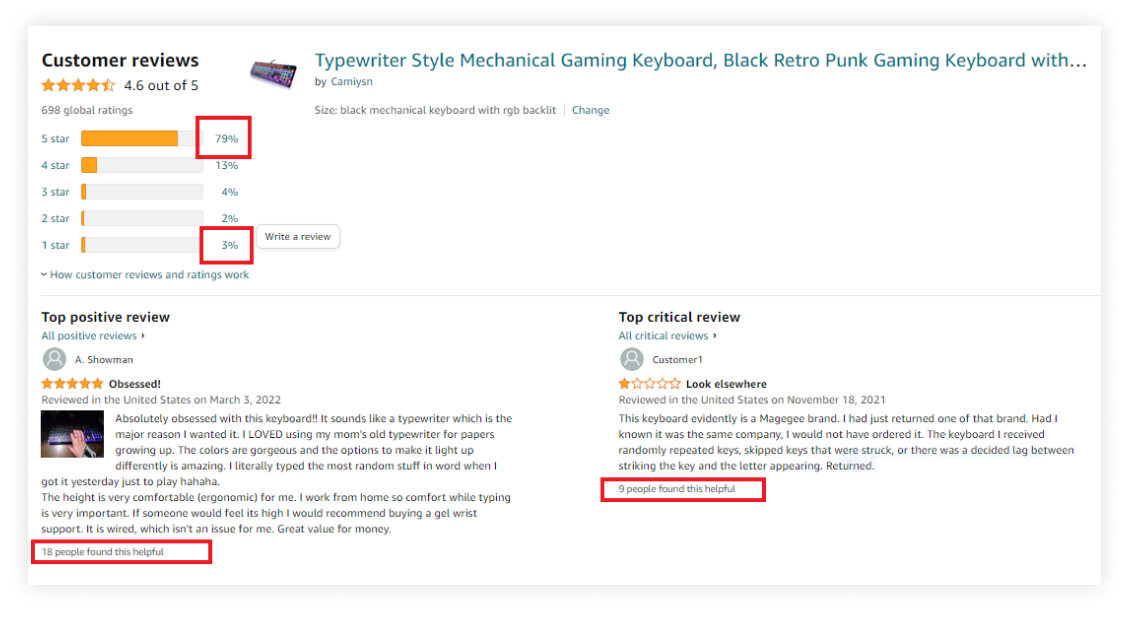Open A. Showman's profile avatar

pyautogui.click(x=54, y=359)
